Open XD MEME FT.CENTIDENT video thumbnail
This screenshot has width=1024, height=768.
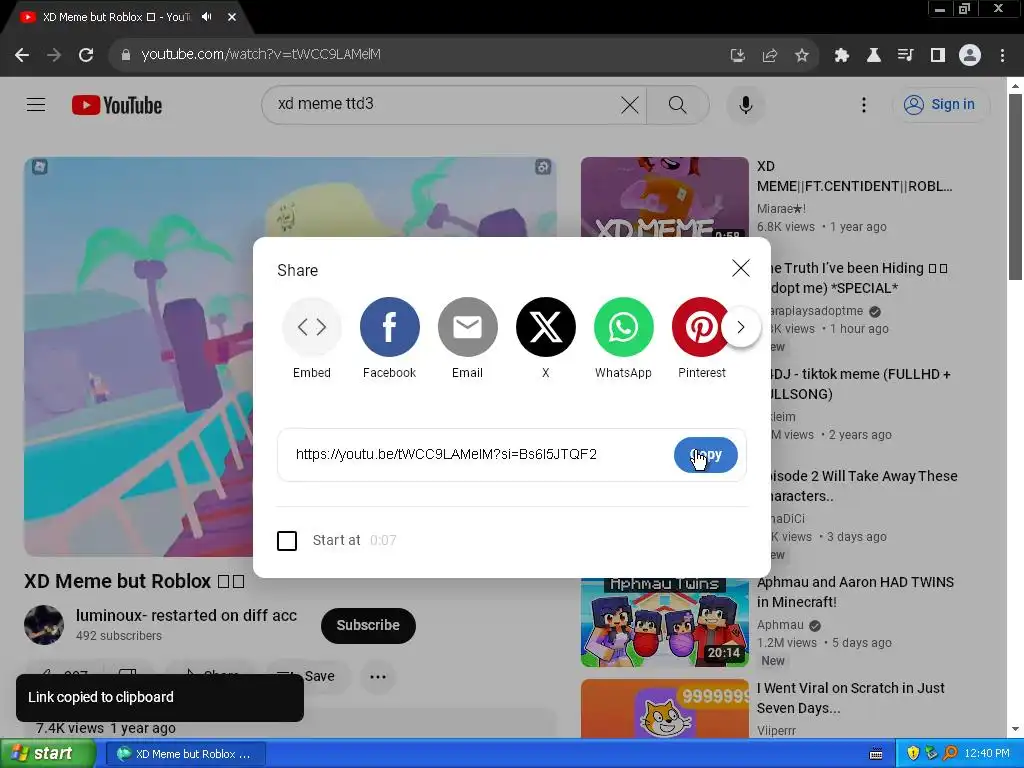pyautogui.click(x=664, y=196)
